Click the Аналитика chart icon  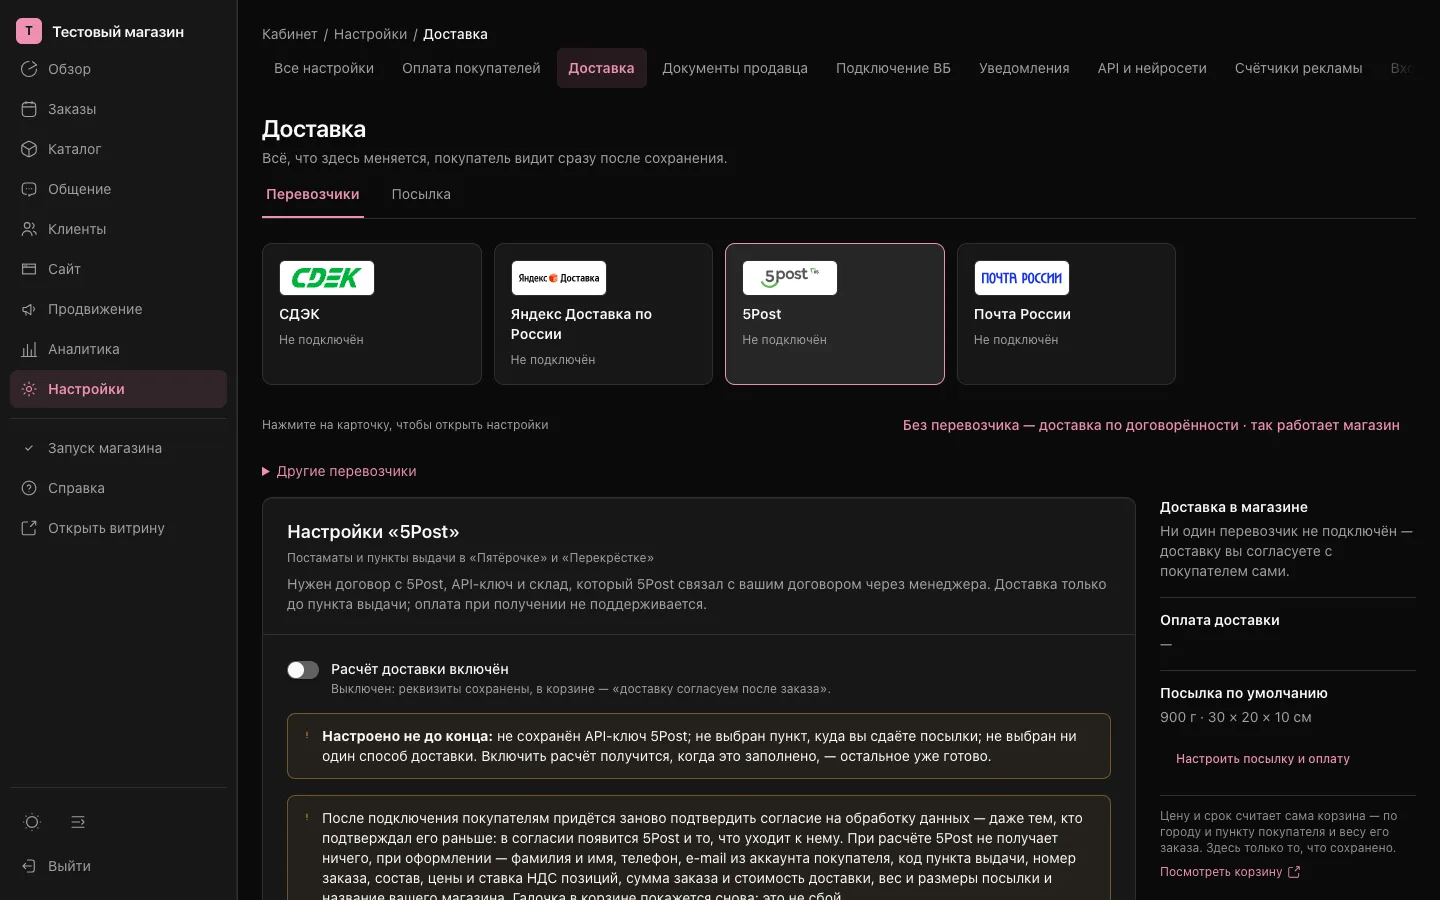[29, 349]
